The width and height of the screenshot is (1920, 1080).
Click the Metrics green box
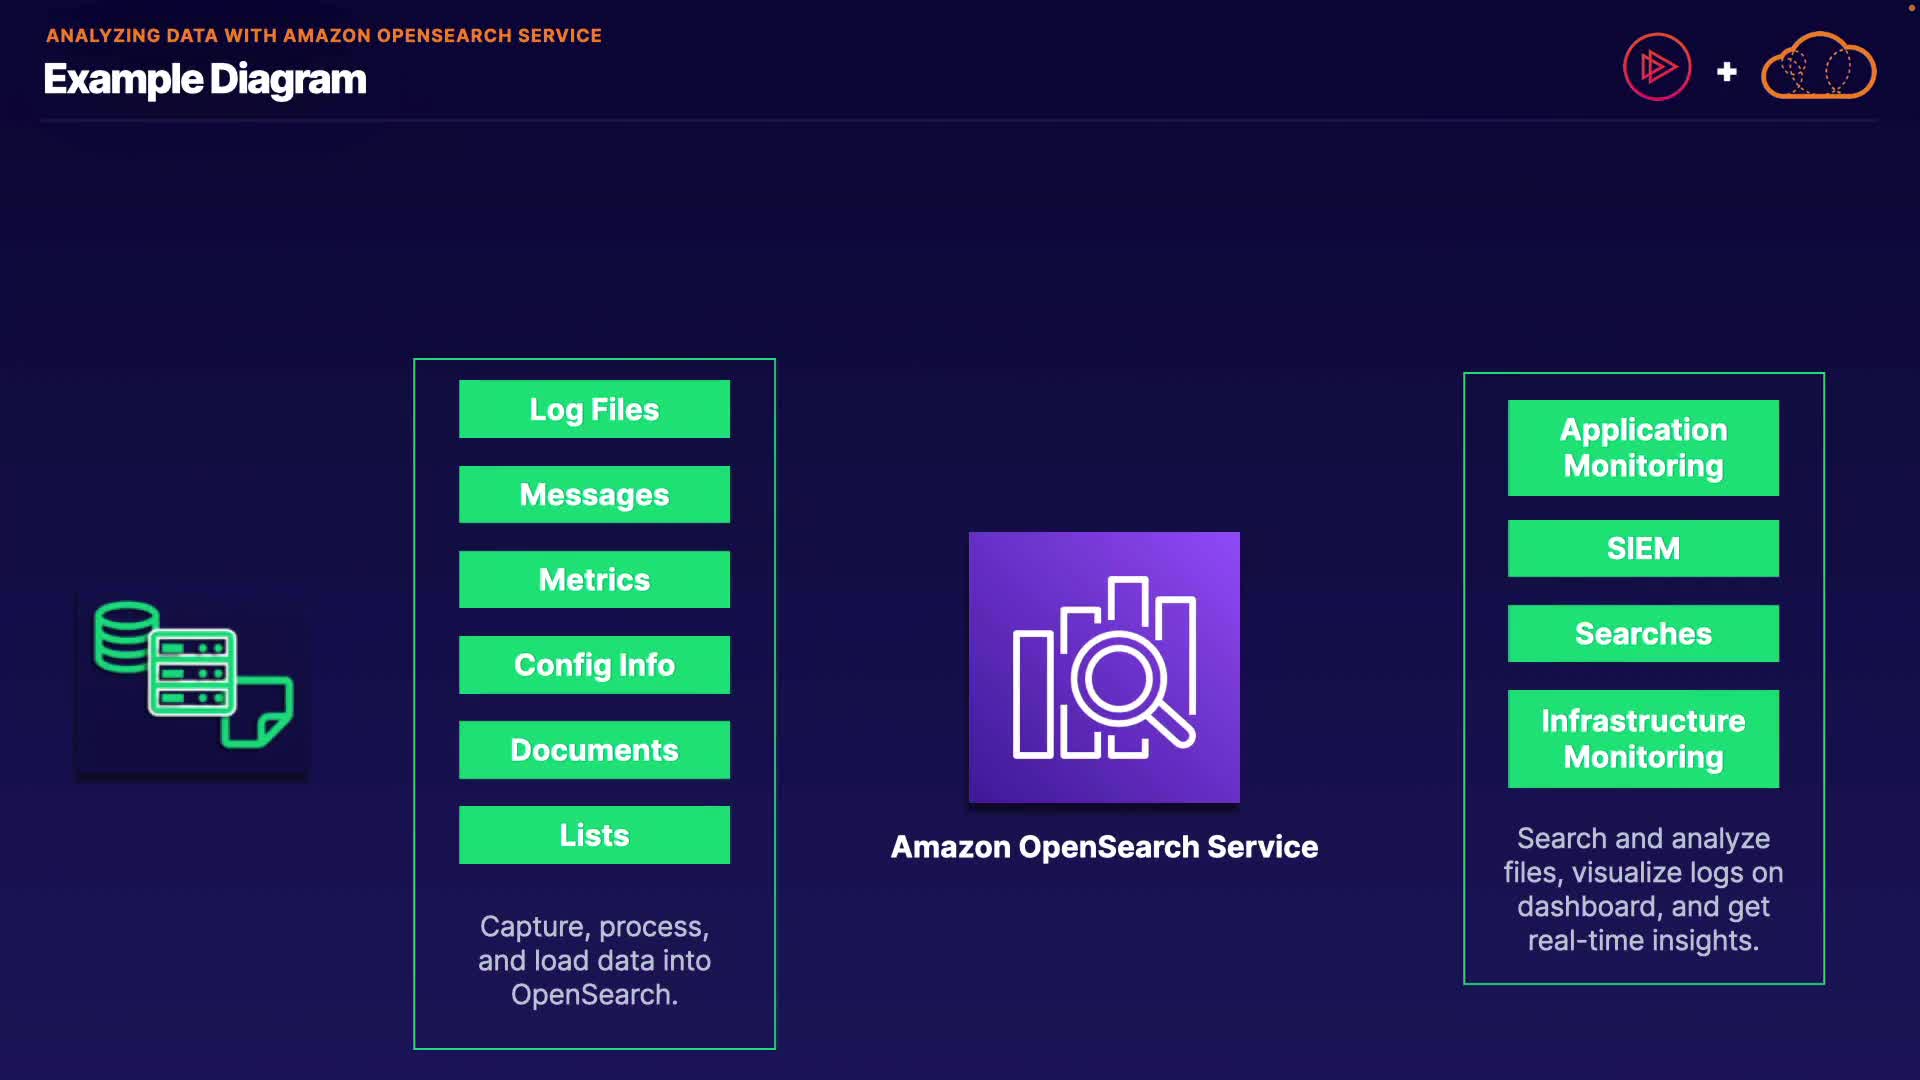point(594,579)
